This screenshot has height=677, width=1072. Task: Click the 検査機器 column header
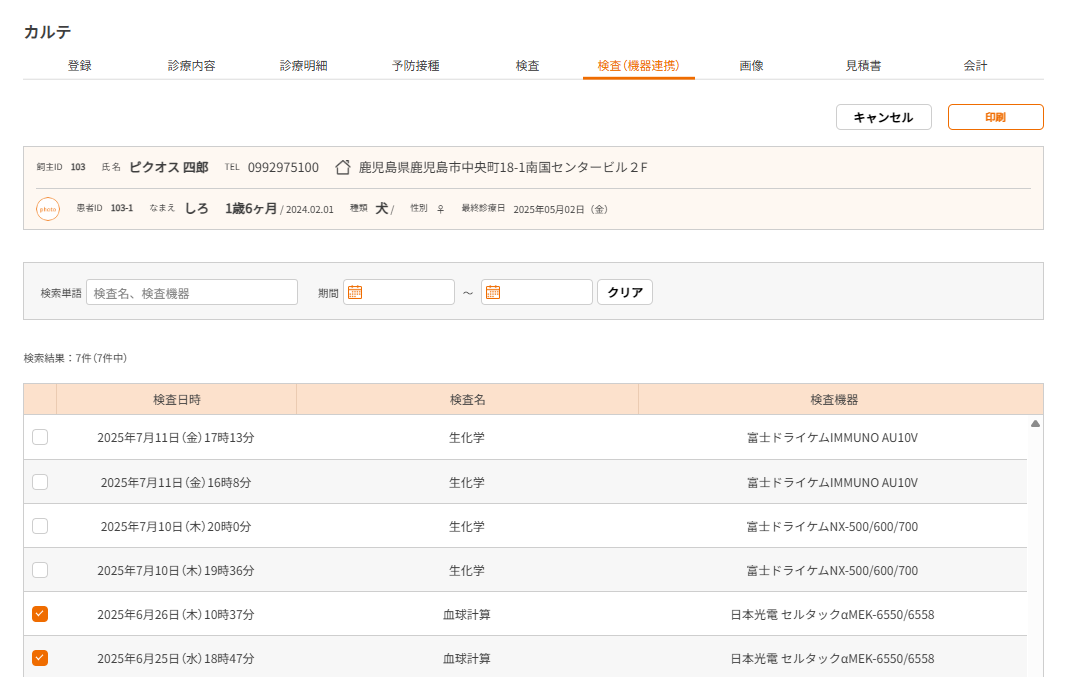pyautogui.click(x=833, y=399)
